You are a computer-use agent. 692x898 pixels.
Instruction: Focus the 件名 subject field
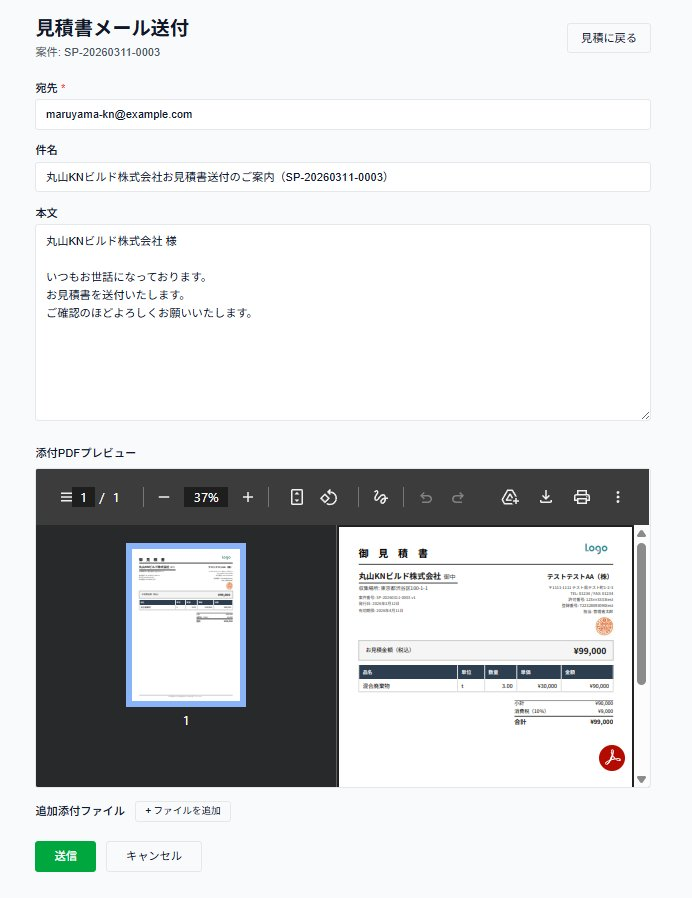343,177
